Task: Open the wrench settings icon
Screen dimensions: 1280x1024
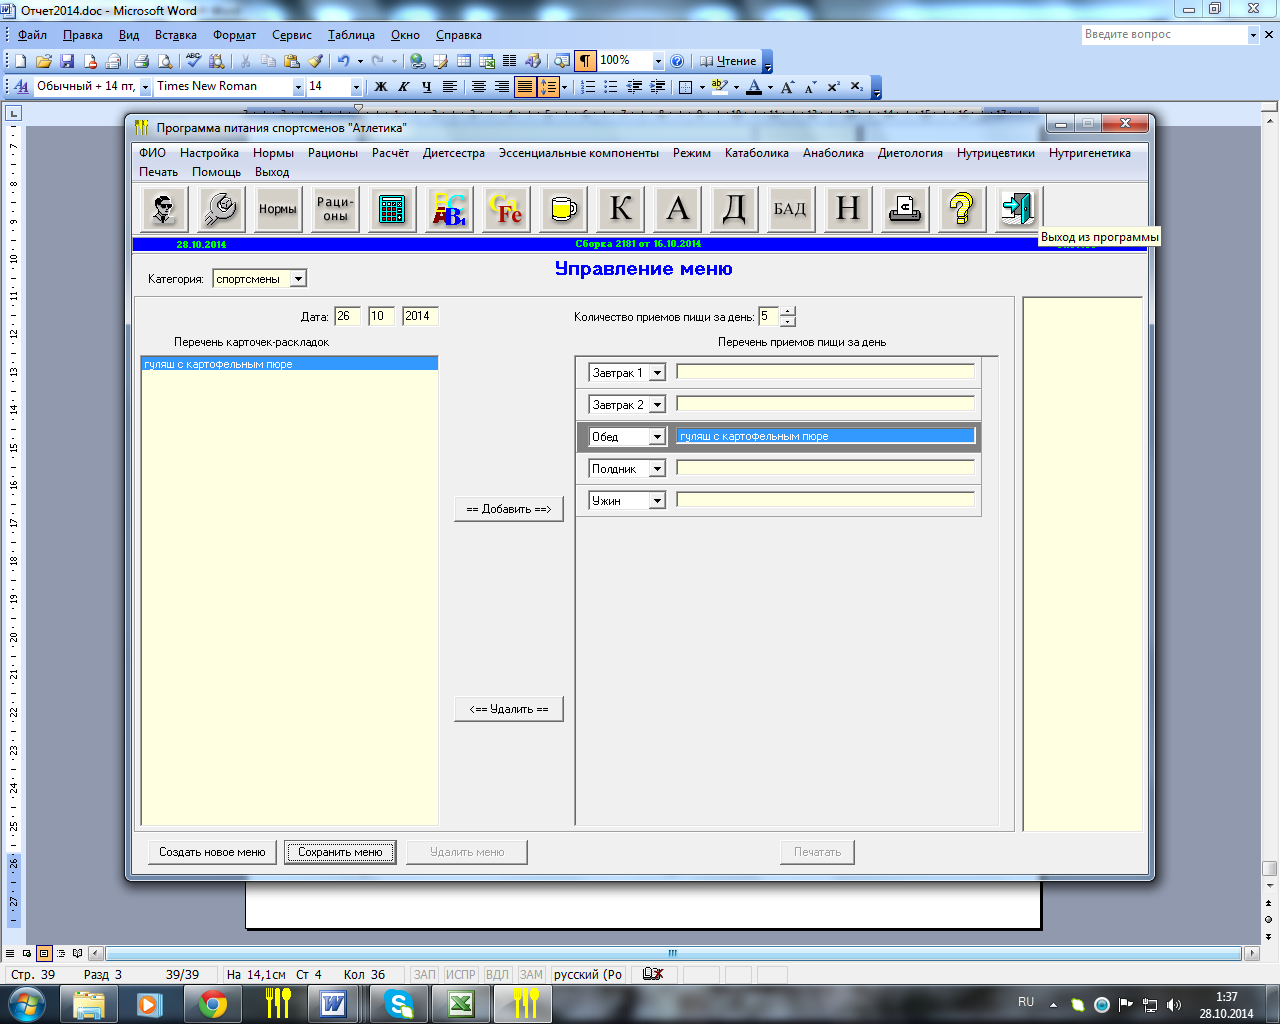Action: coord(220,209)
